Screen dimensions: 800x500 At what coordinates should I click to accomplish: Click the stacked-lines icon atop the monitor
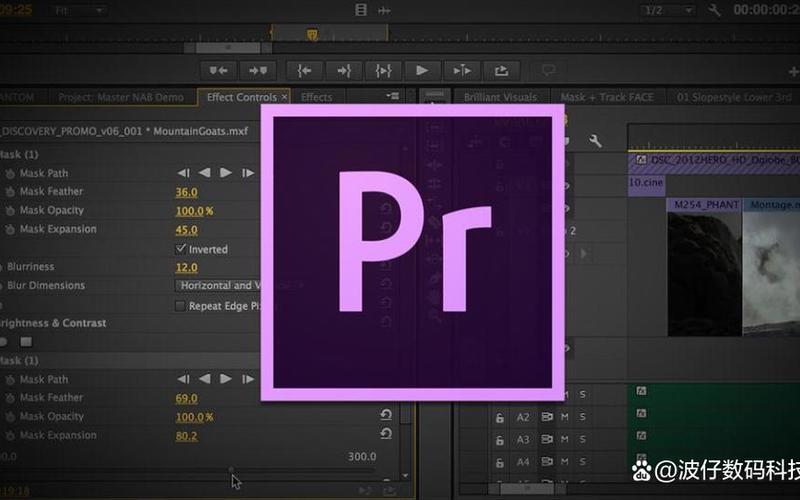361,10
